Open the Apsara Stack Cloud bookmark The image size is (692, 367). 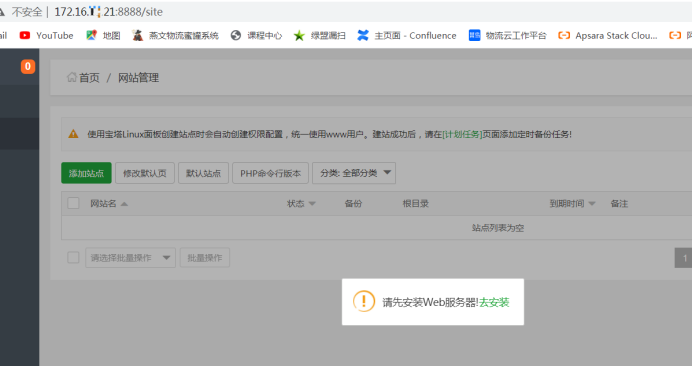[608, 36]
